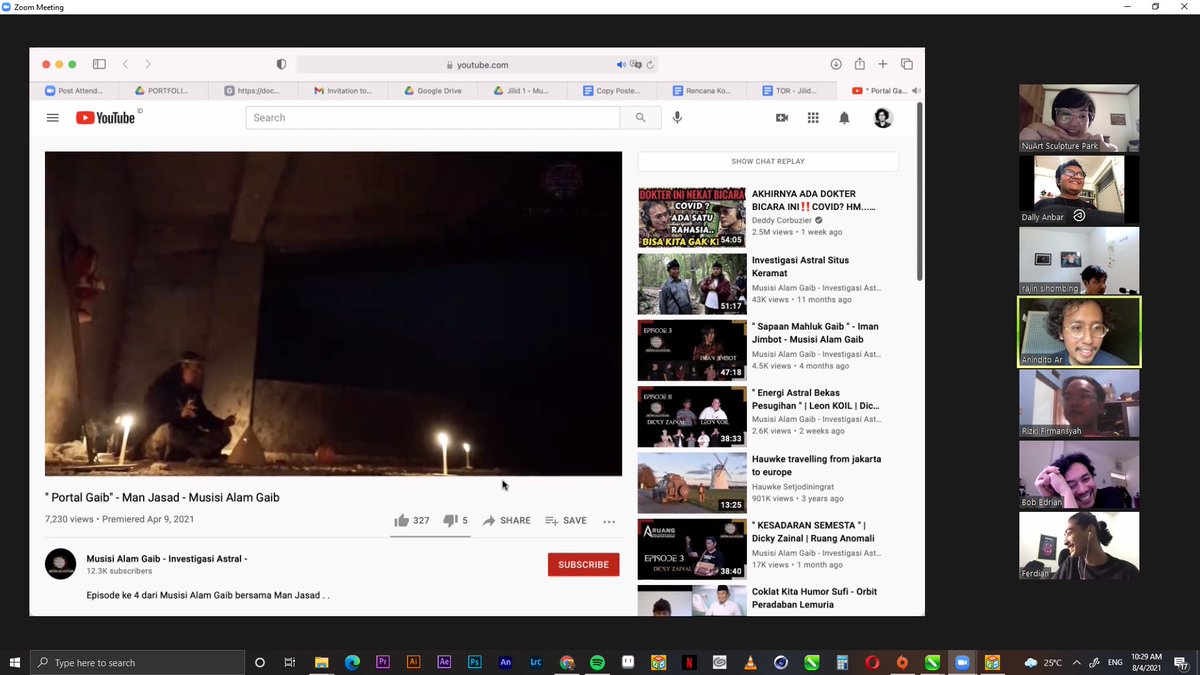The height and width of the screenshot is (675, 1200).
Task: Open Netflix from the taskbar
Action: tap(689, 662)
